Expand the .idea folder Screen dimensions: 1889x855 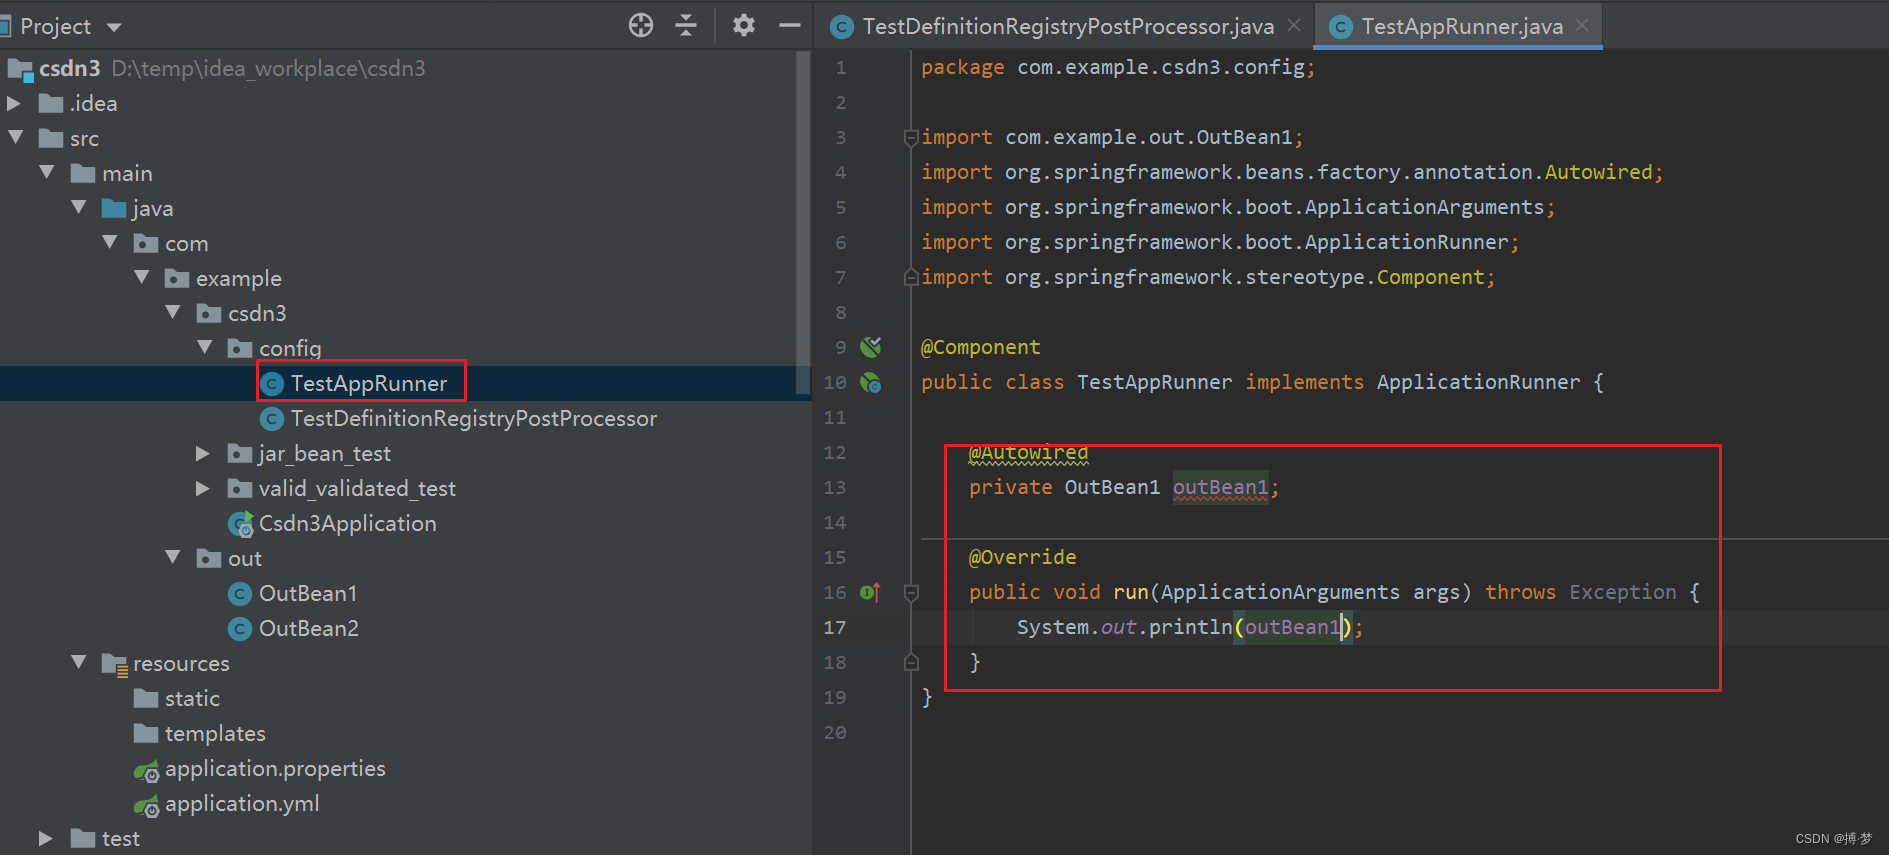tap(14, 103)
